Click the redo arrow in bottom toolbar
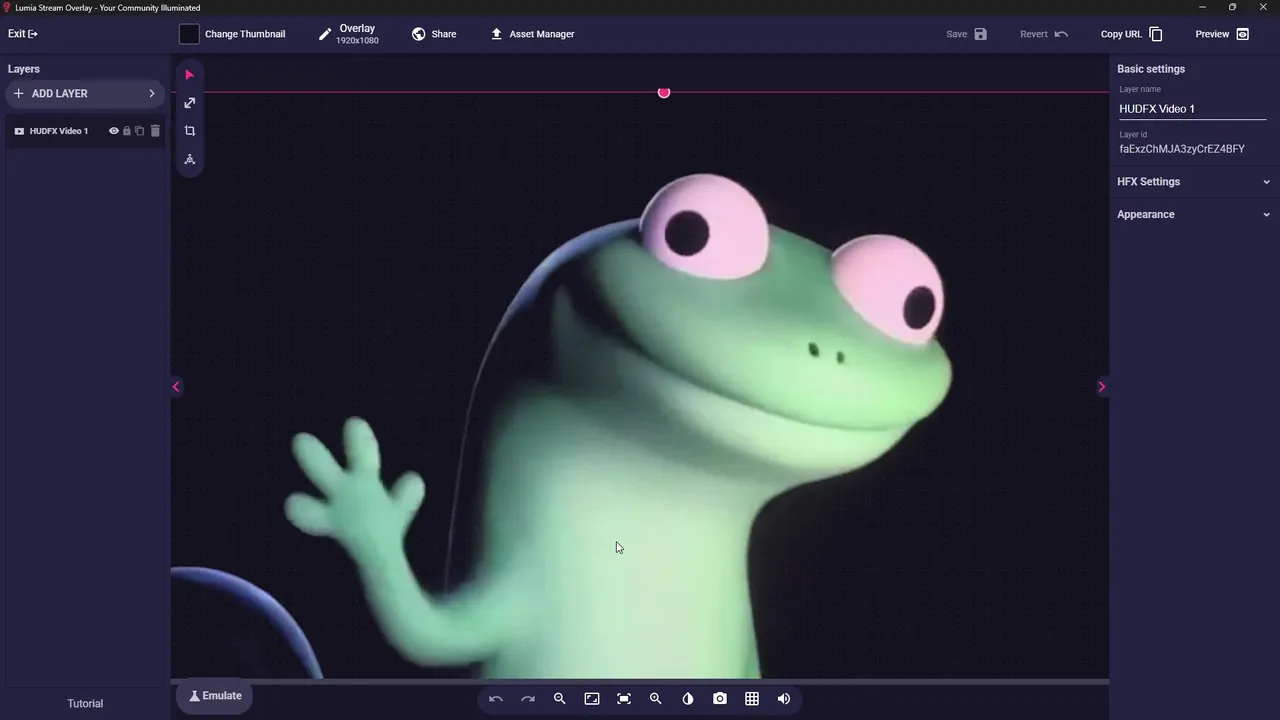This screenshot has height=720, width=1280. pyautogui.click(x=528, y=699)
